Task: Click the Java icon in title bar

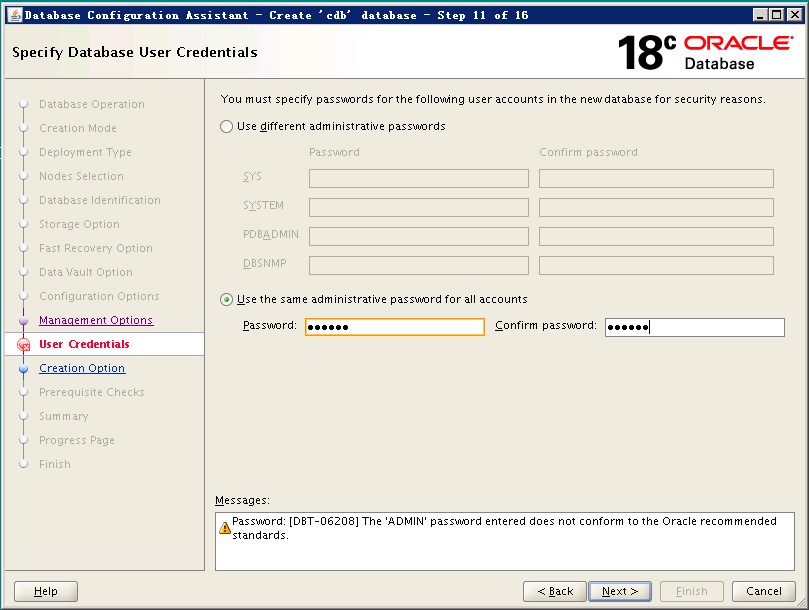Action: click(16, 15)
